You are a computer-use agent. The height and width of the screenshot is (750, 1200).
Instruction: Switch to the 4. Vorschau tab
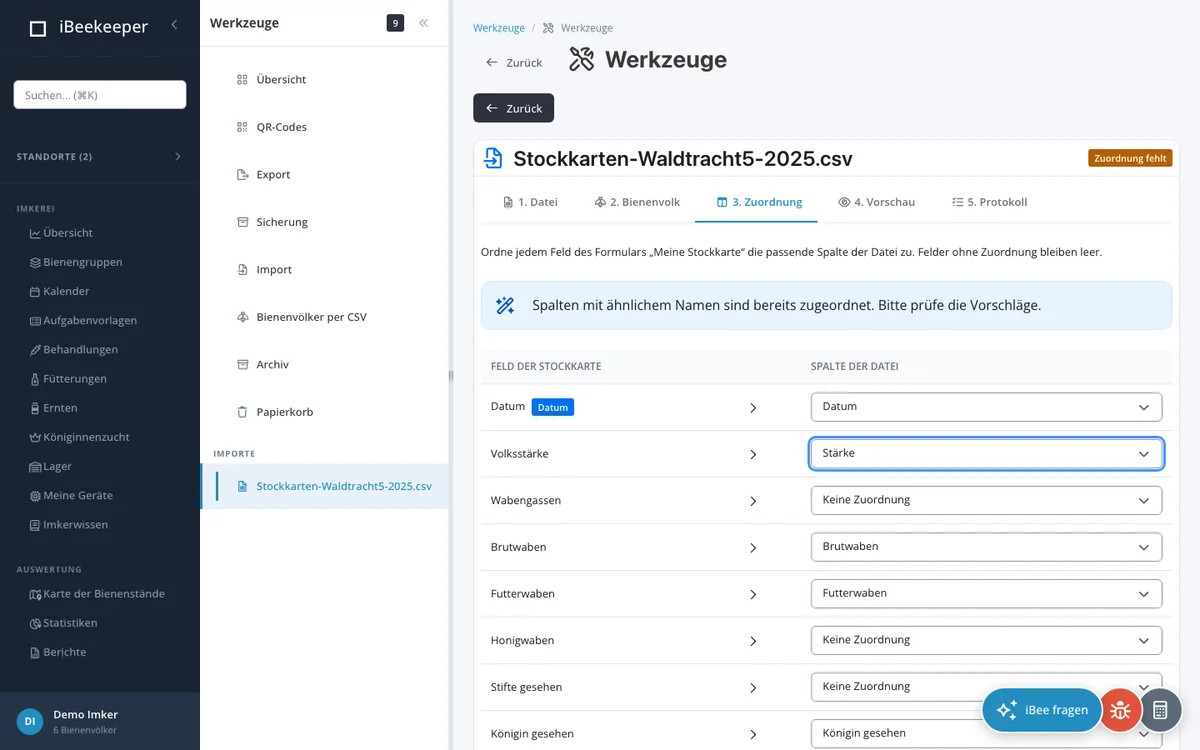876,202
